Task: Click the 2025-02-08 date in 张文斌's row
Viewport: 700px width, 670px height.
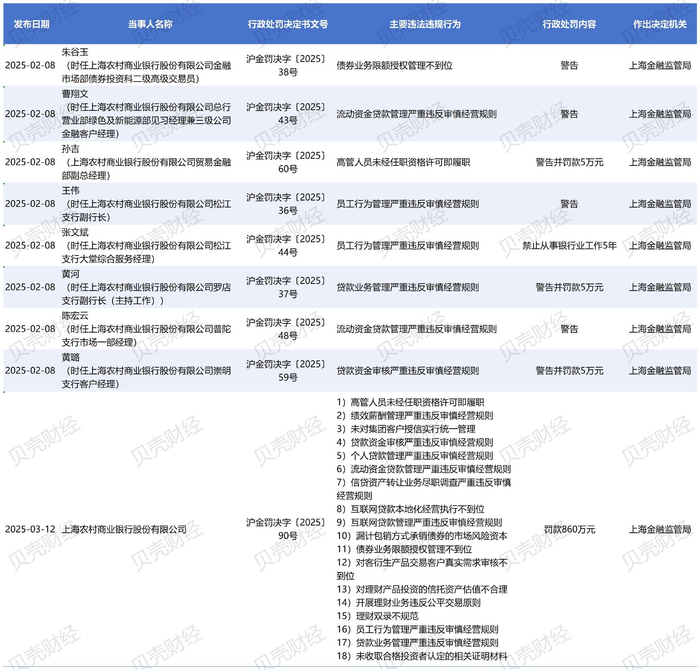Action: [30, 246]
